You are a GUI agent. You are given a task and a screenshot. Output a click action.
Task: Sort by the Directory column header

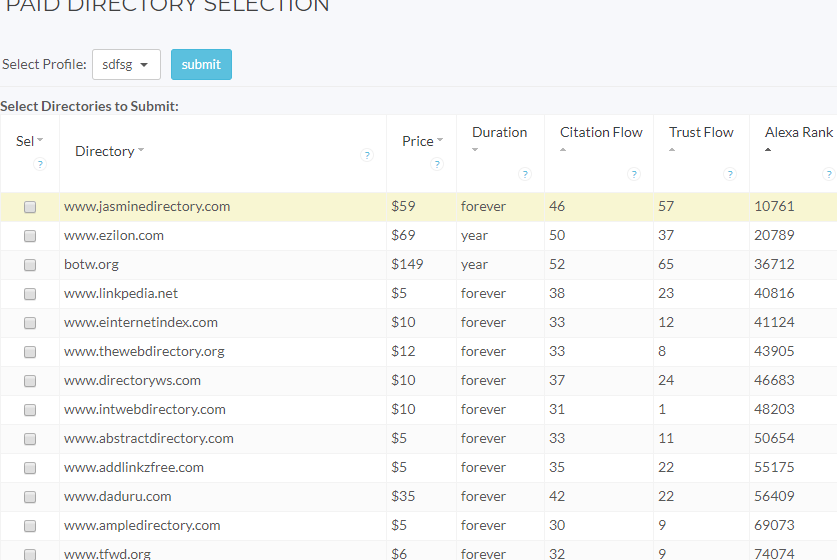[105, 151]
